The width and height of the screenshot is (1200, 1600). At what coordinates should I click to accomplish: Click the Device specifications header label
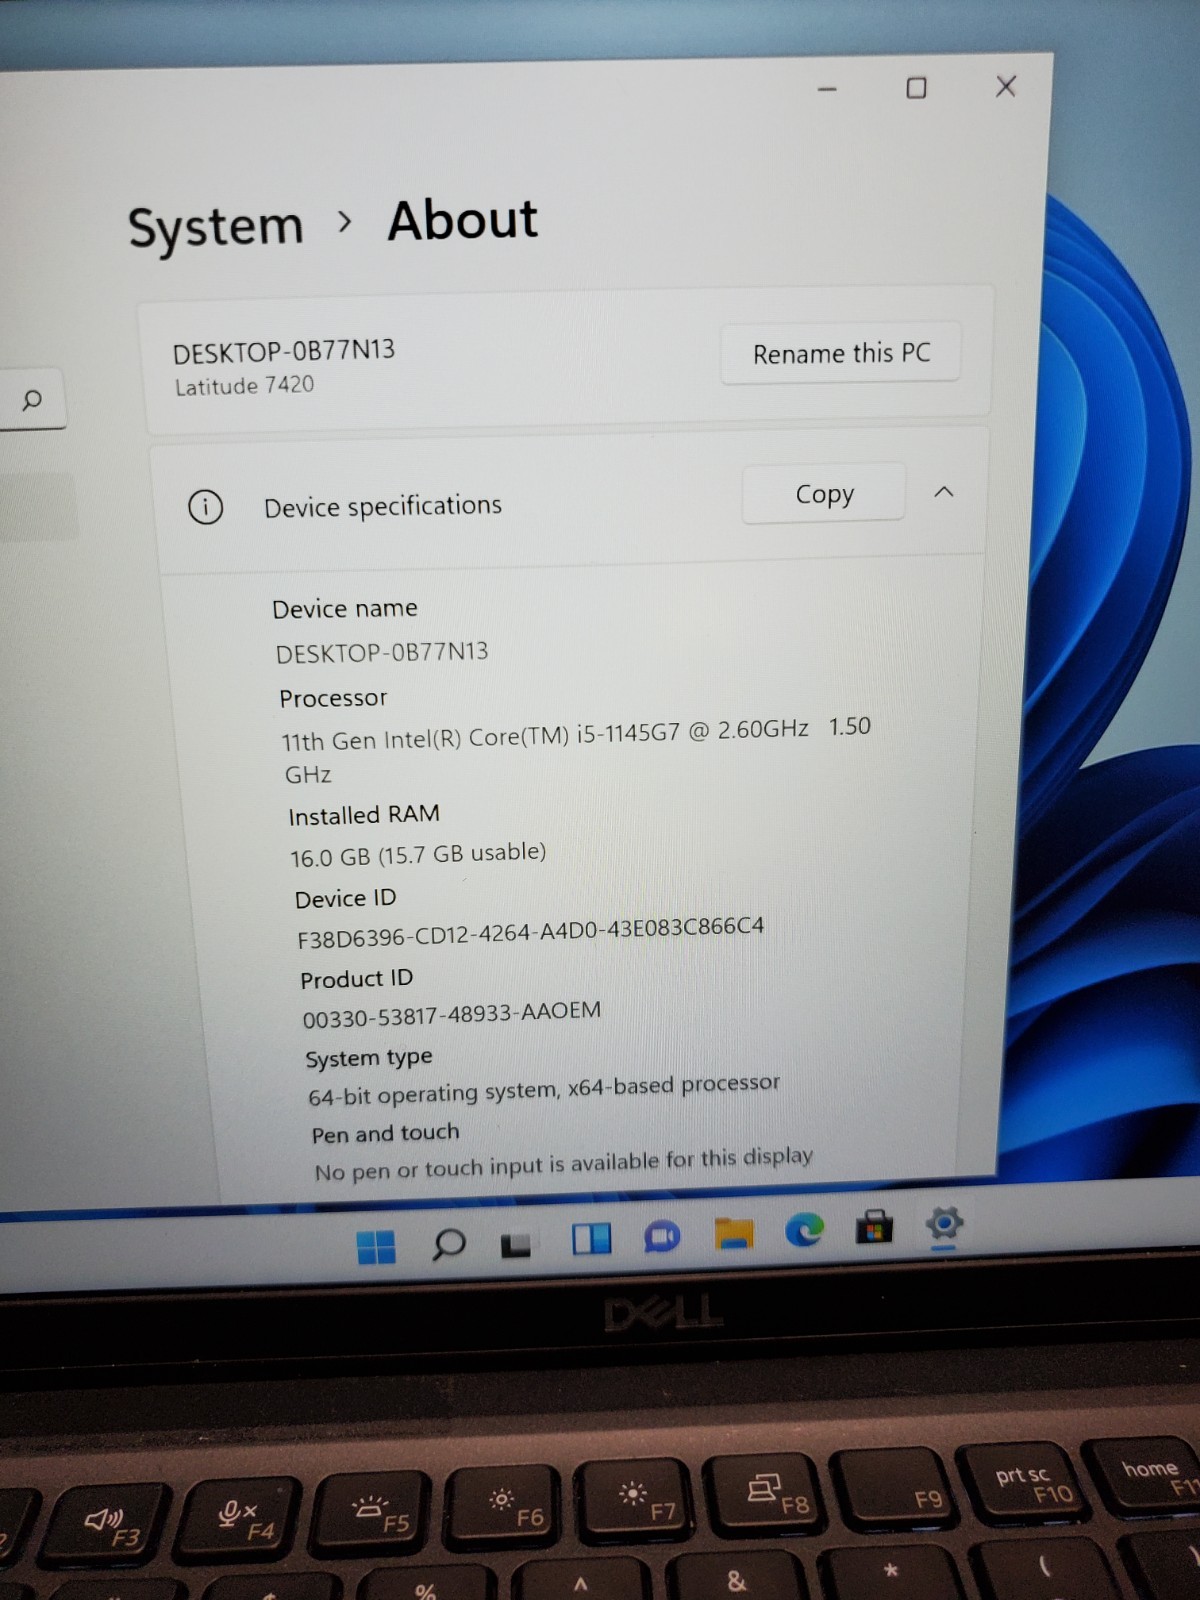coord(383,506)
